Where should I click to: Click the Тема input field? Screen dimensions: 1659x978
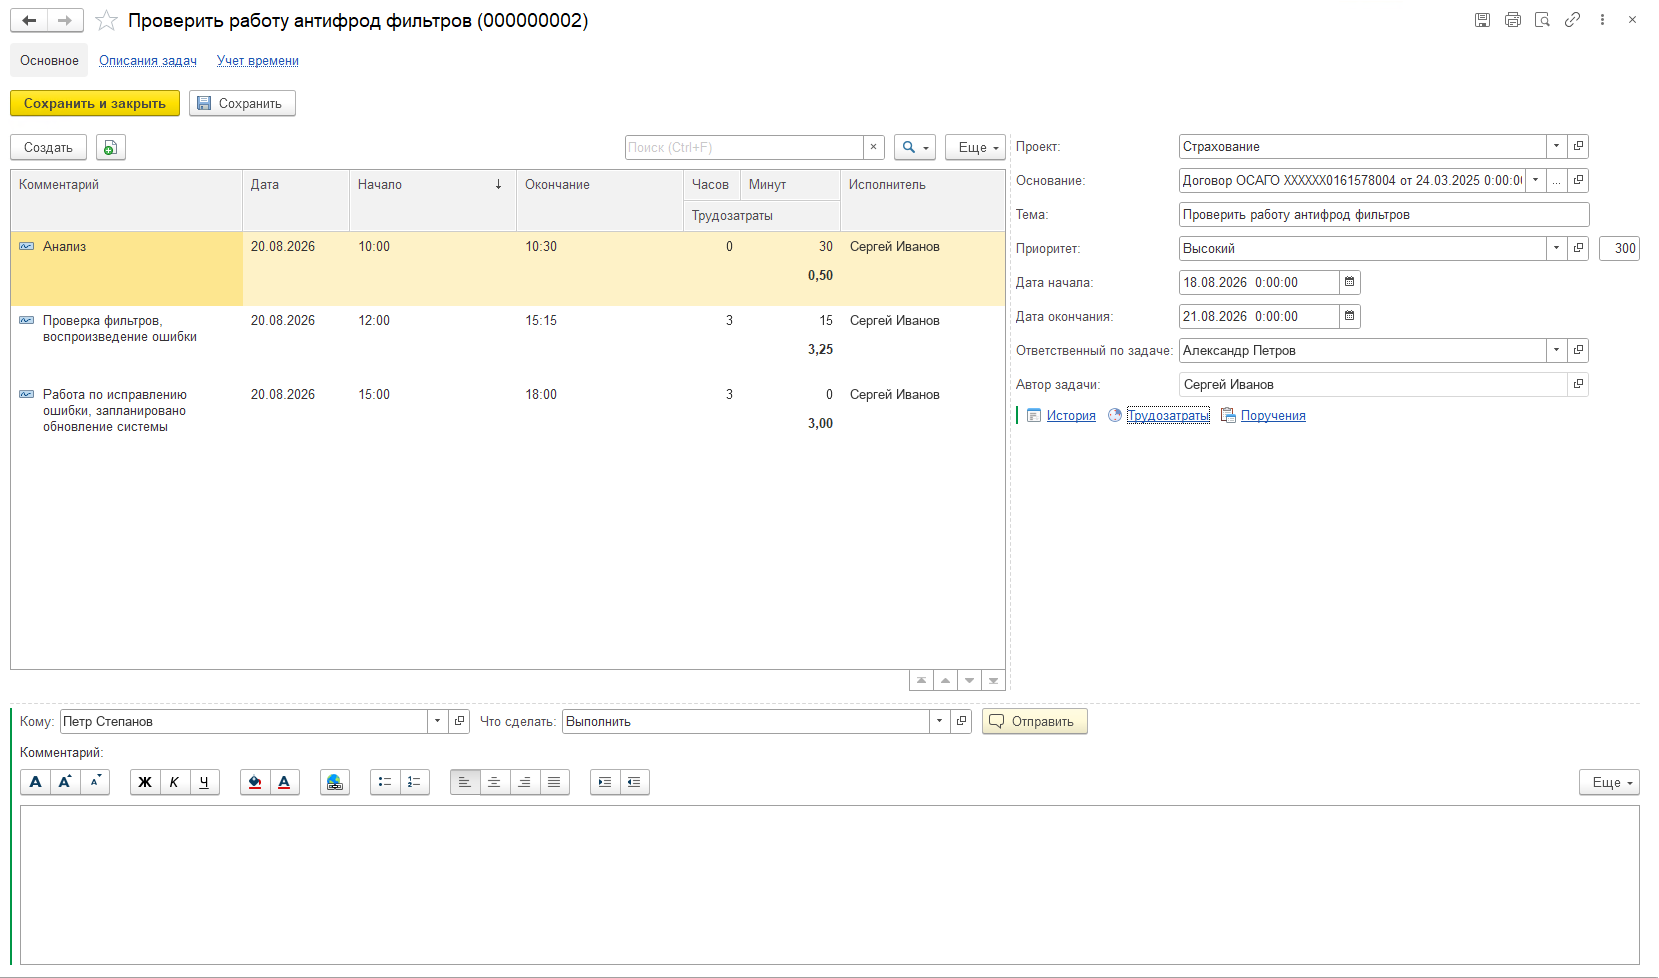point(1384,214)
